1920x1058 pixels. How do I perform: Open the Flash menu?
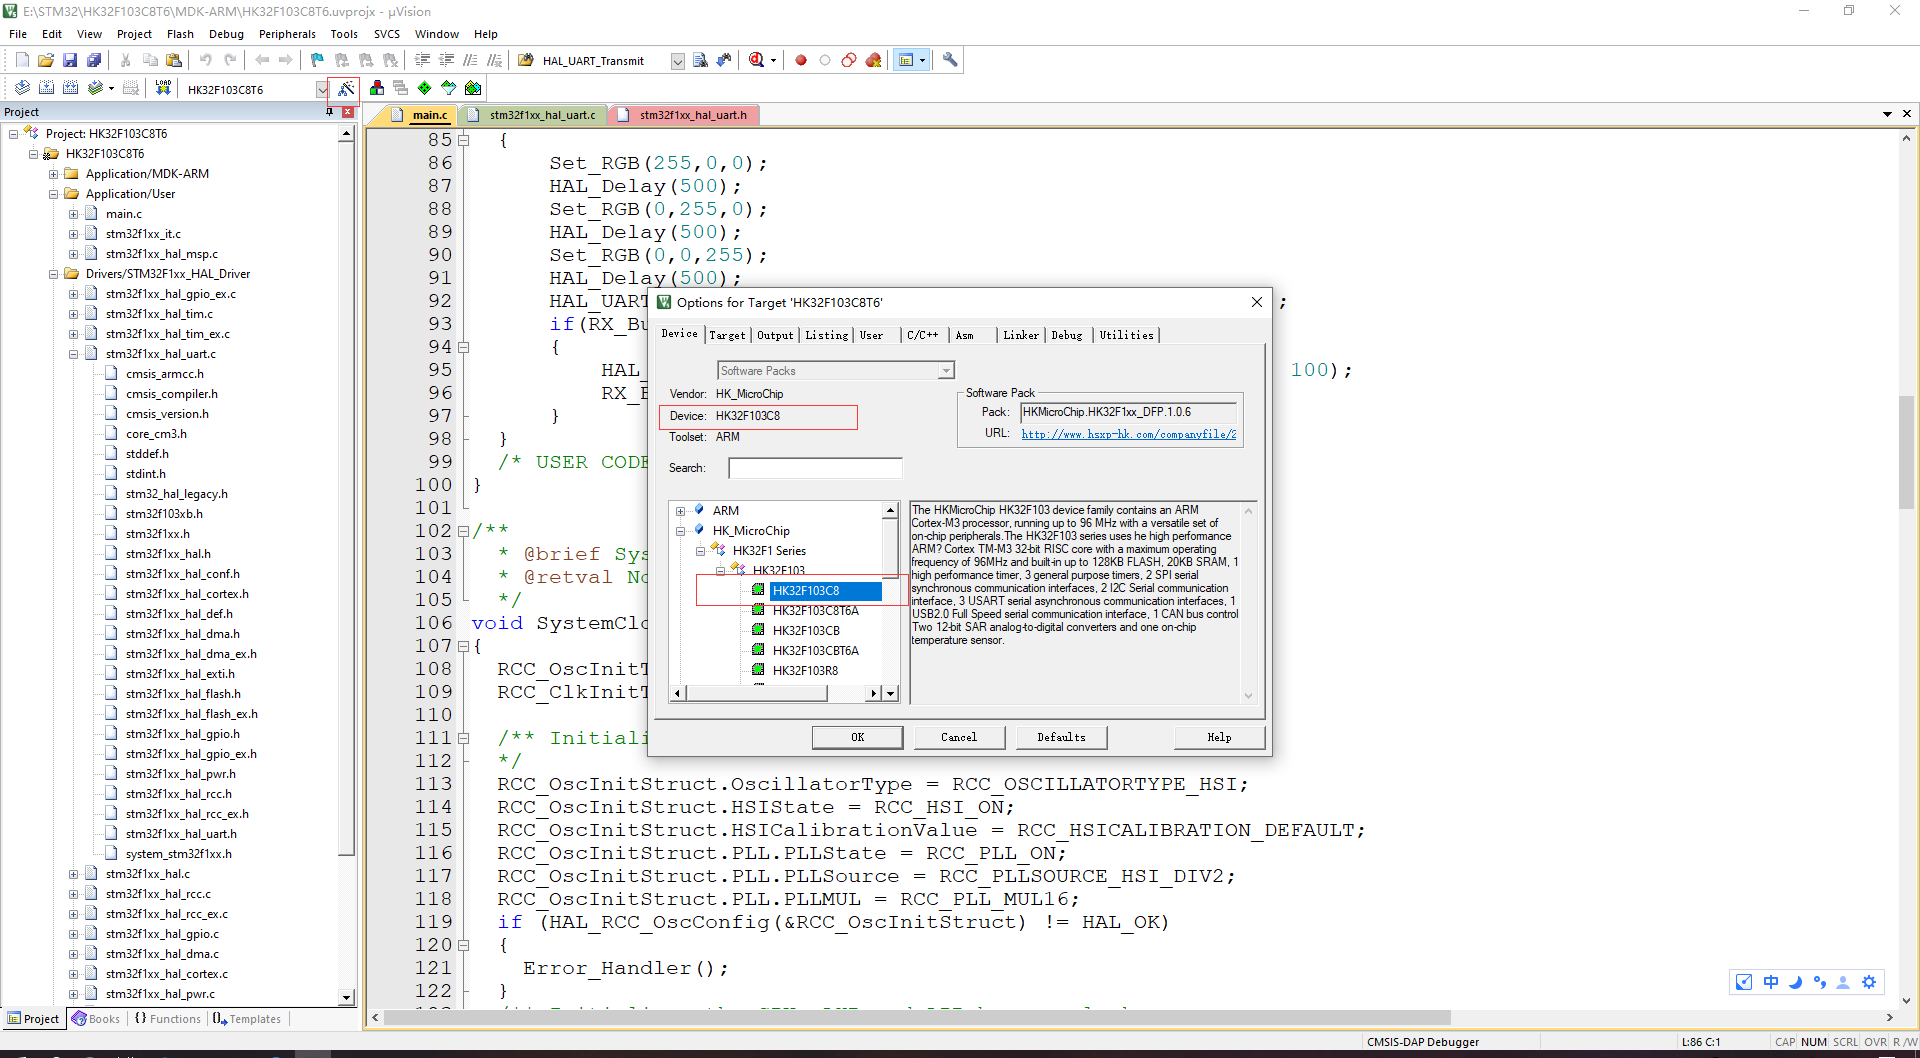(x=180, y=34)
